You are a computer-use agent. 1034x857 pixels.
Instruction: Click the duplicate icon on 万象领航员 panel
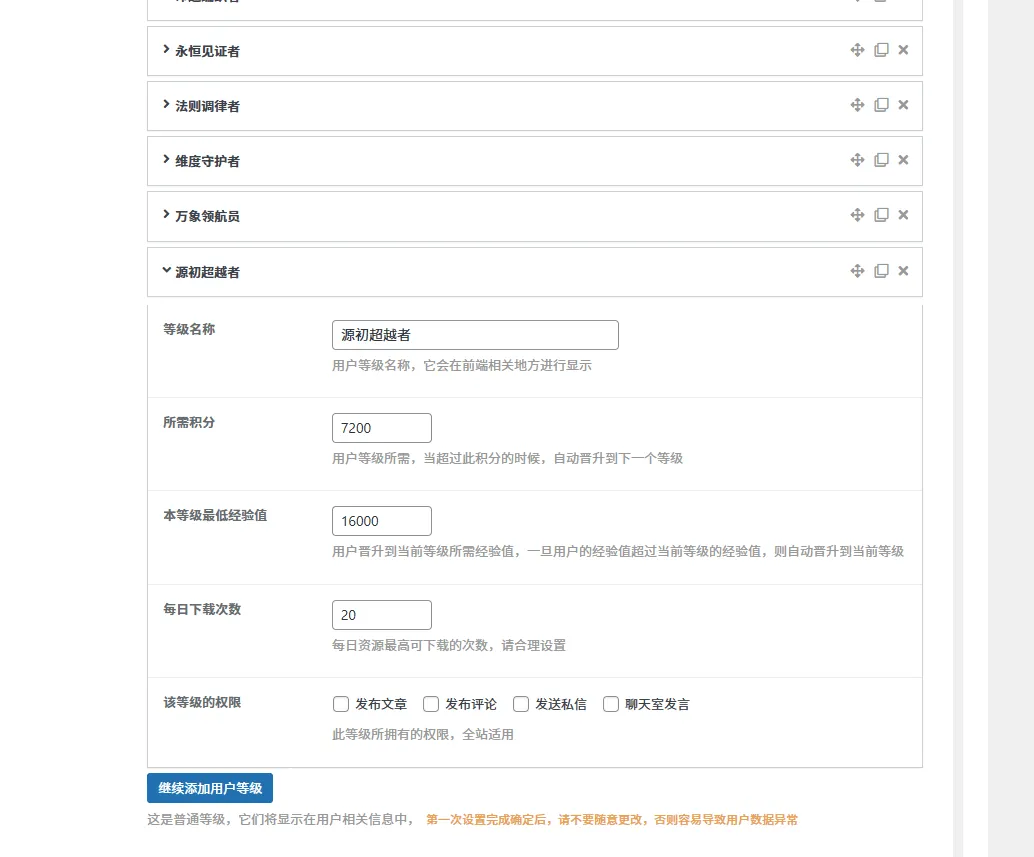coord(881,214)
